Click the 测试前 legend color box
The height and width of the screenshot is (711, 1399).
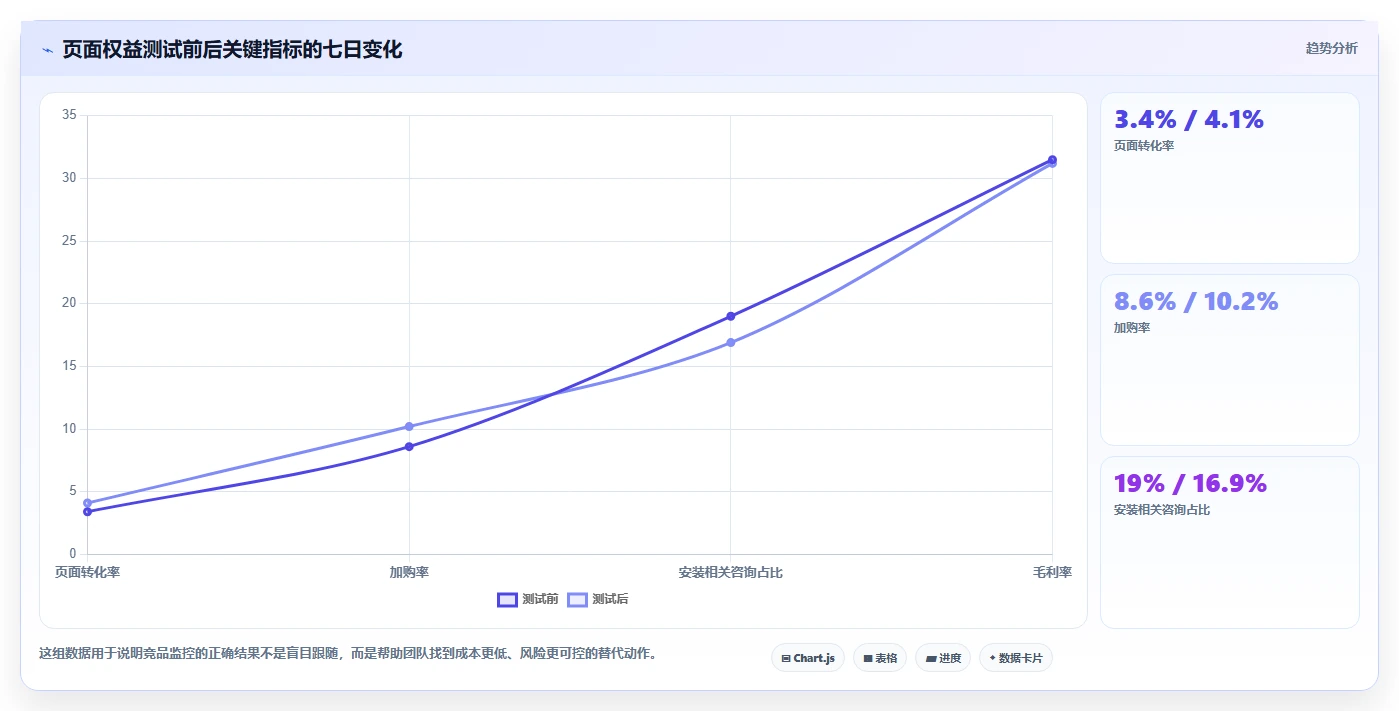[507, 599]
